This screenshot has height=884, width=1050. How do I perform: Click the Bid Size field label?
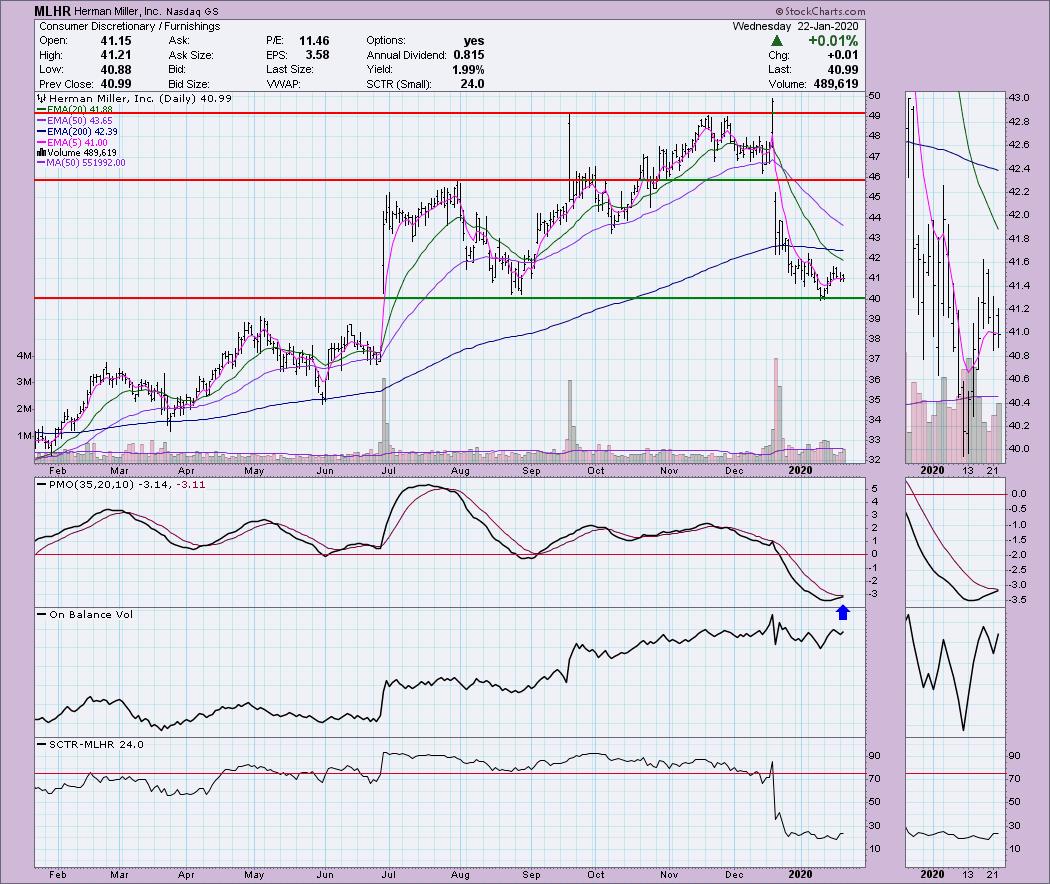click(189, 84)
